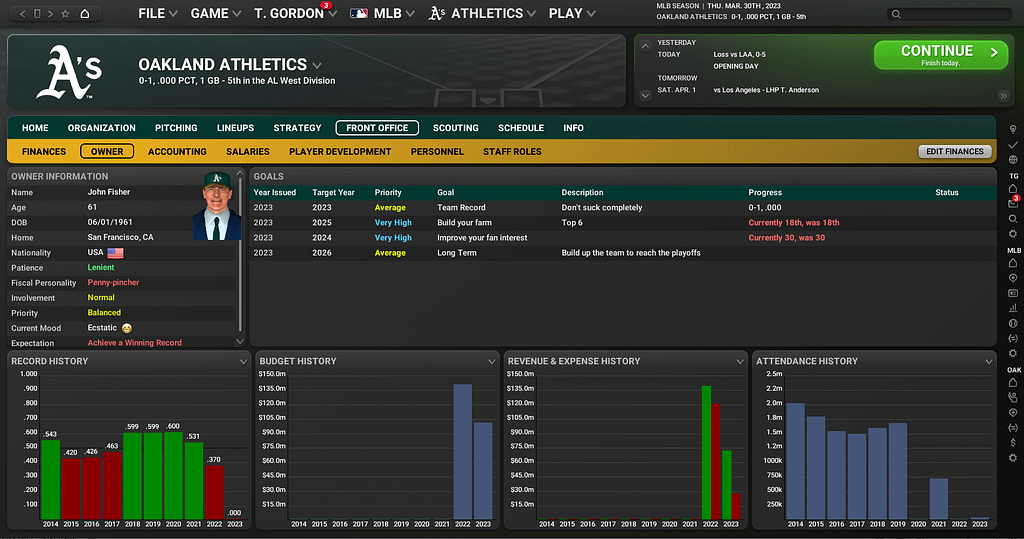Open the OAK team home icon

[1013, 383]
